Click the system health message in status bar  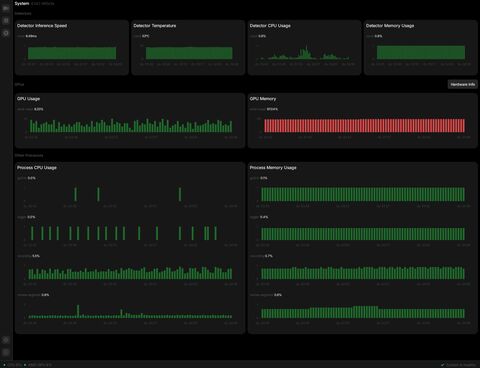pyautogui.click(x=459, y=365)
